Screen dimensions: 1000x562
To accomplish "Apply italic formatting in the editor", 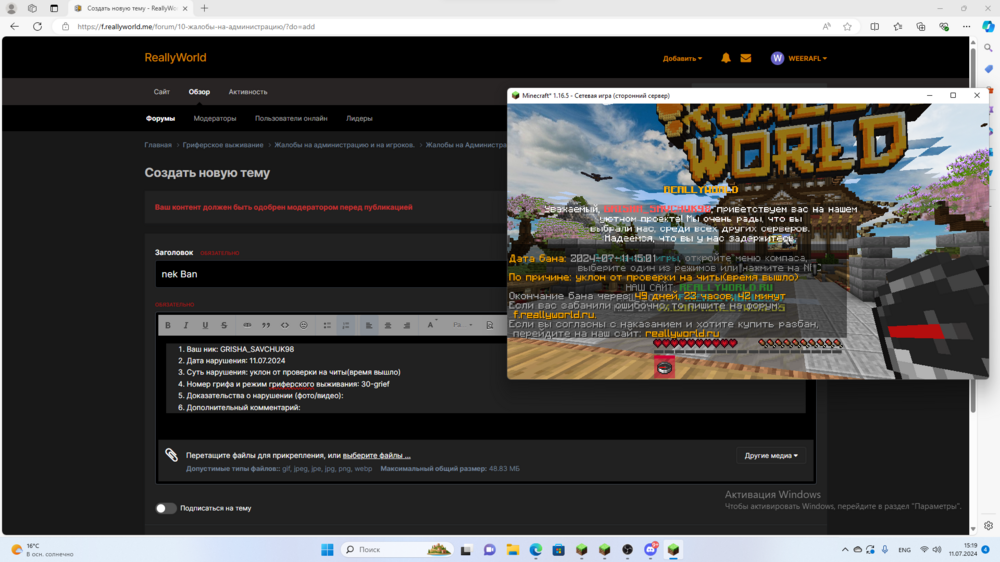I will pos(186,325).
